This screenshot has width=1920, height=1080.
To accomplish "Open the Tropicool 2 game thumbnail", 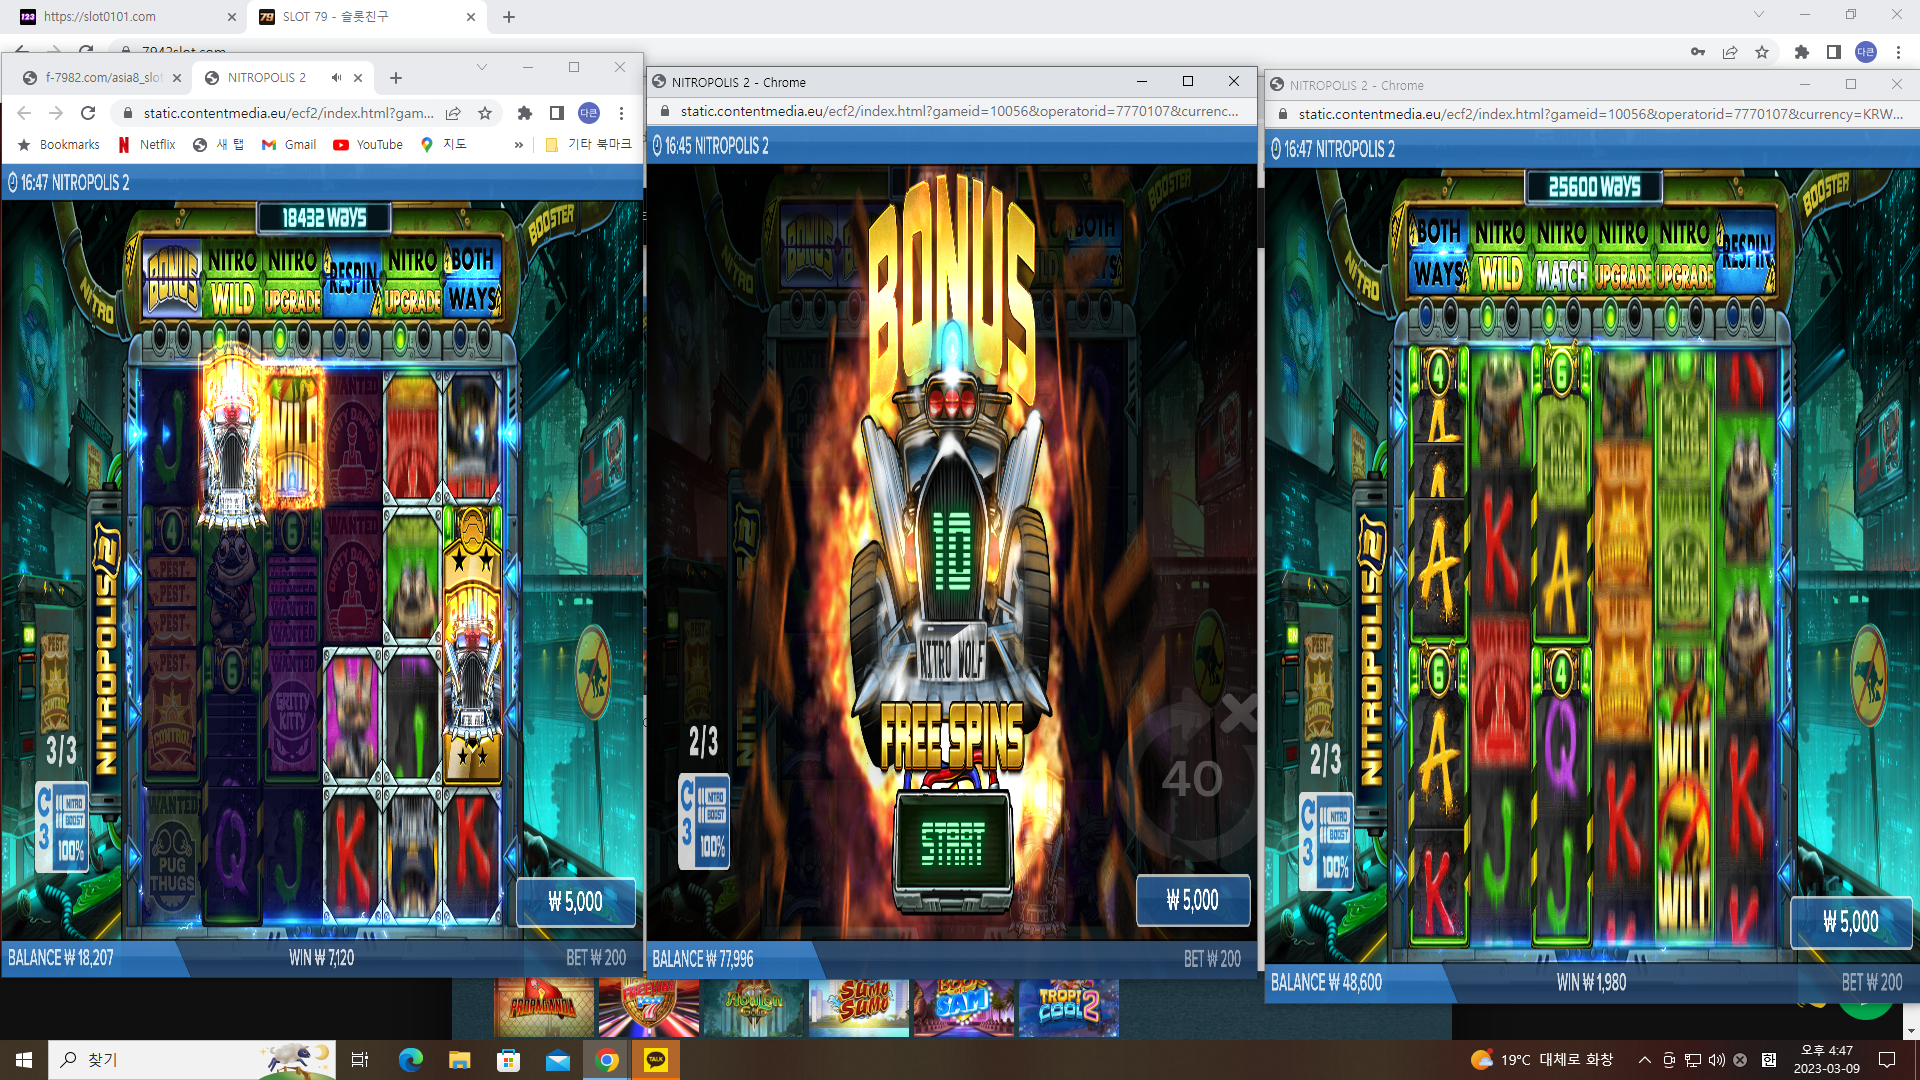I will click(x=1068, y=1008).
